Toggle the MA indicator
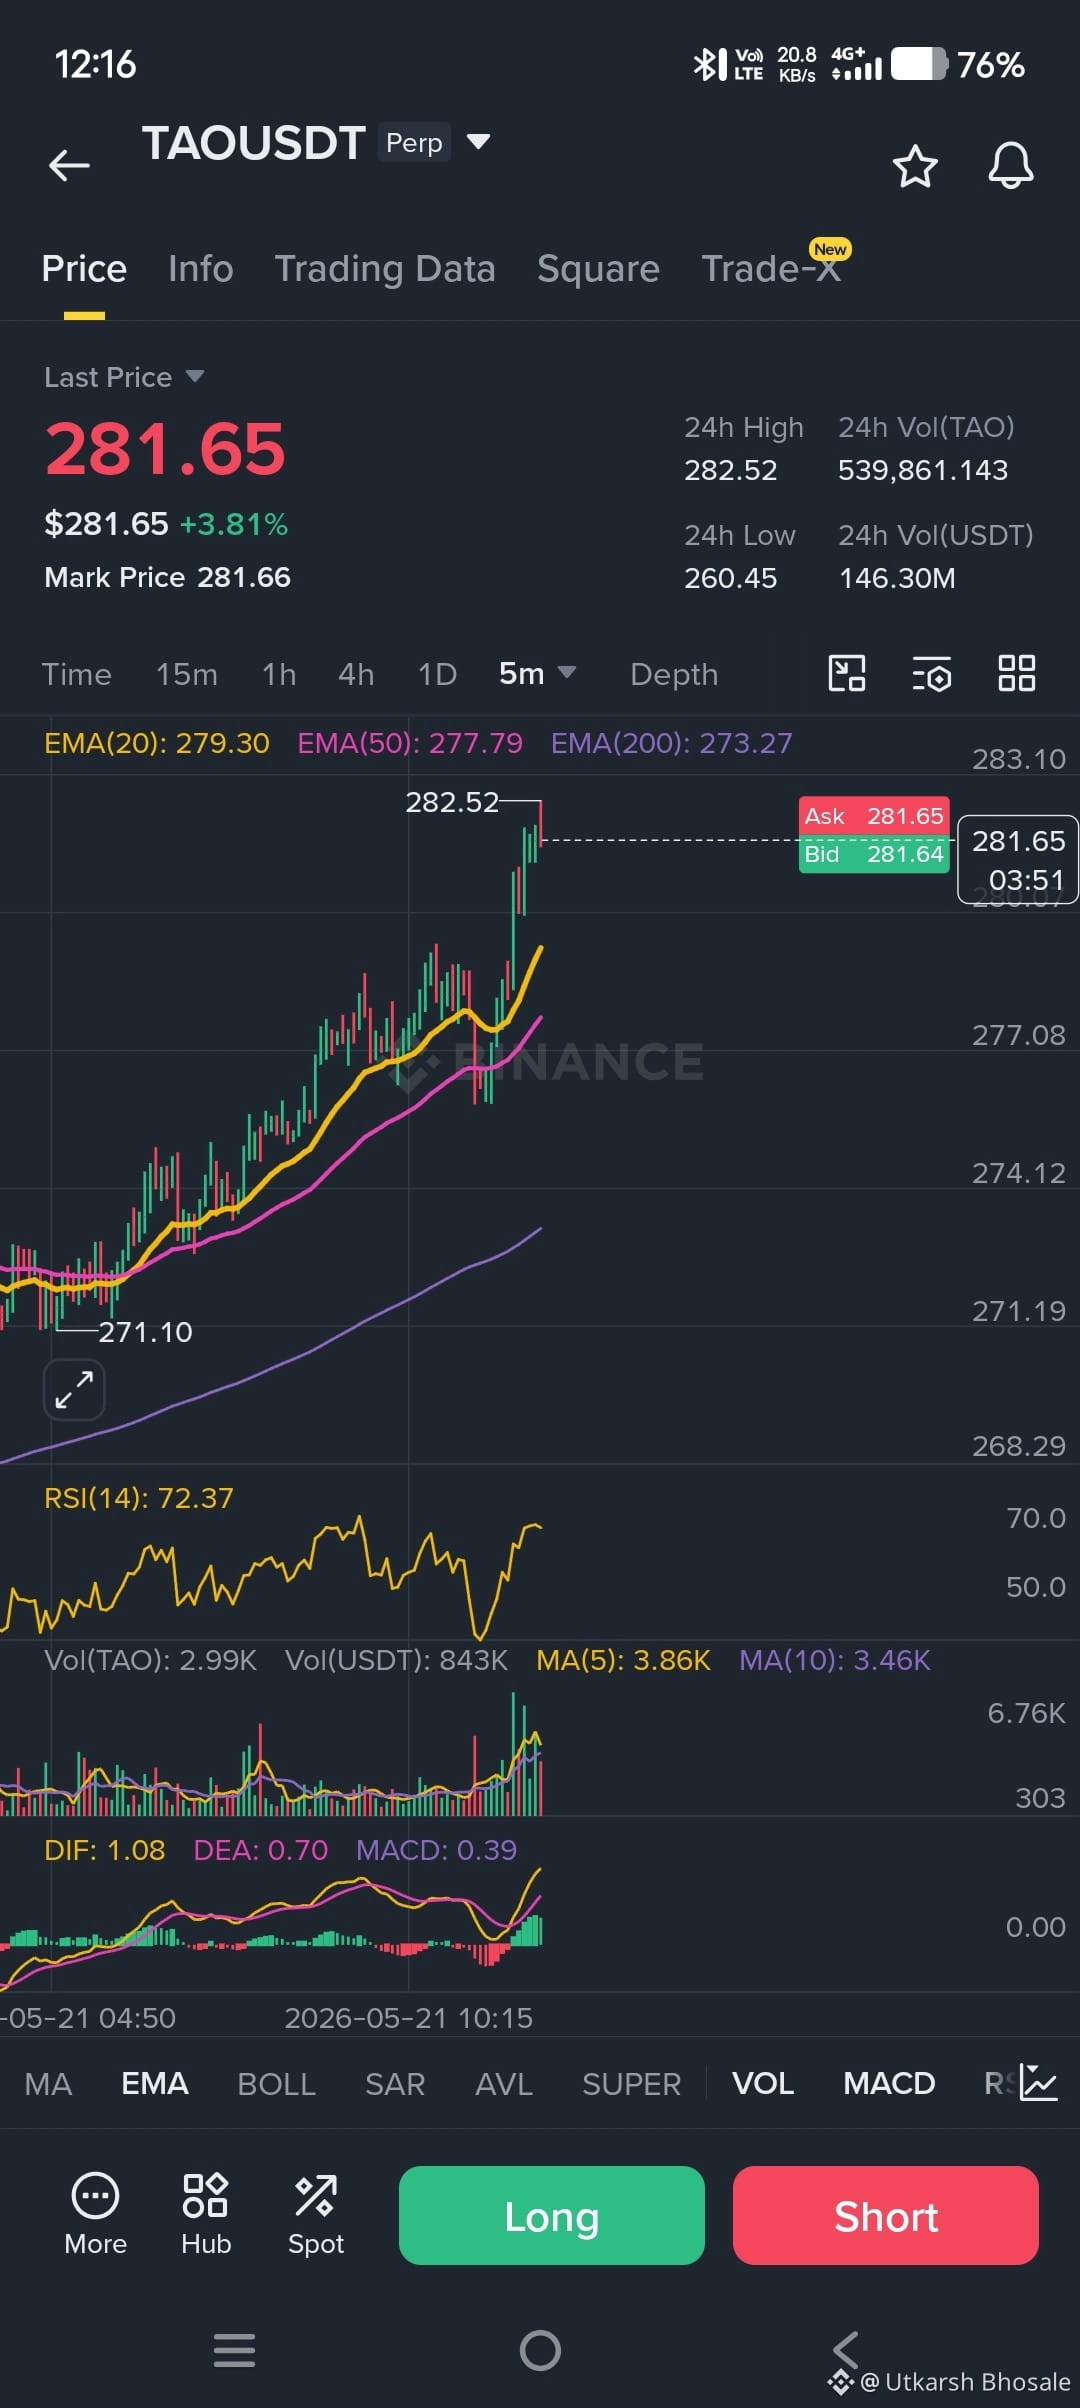The height and width of the screenshot is (2408, 1080). point(48,2084)
